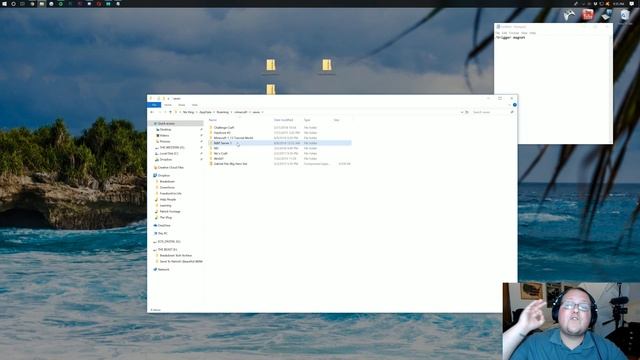Screen dimensions: 640x360
Task: Click the Up one level arrow
Action: point(171,112)
